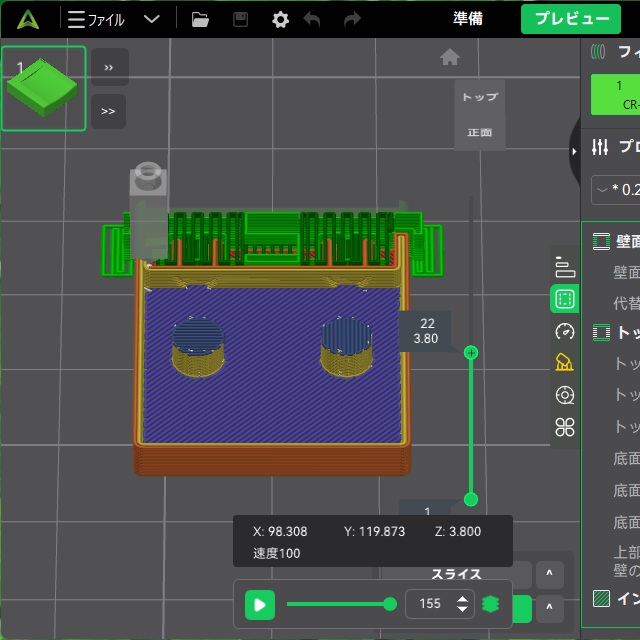Click the upper handle of the layer slider
Image resolution: width=640 pixels, height=640 pixels.
[471, 352]
